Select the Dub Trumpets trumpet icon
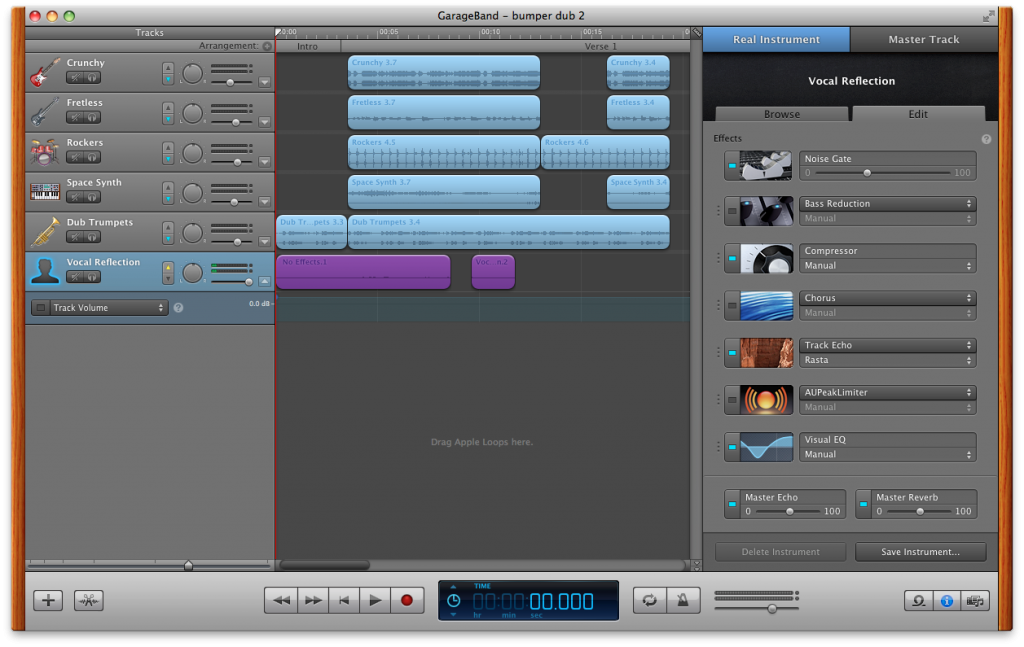1024x647 pixels. (45, 232)
